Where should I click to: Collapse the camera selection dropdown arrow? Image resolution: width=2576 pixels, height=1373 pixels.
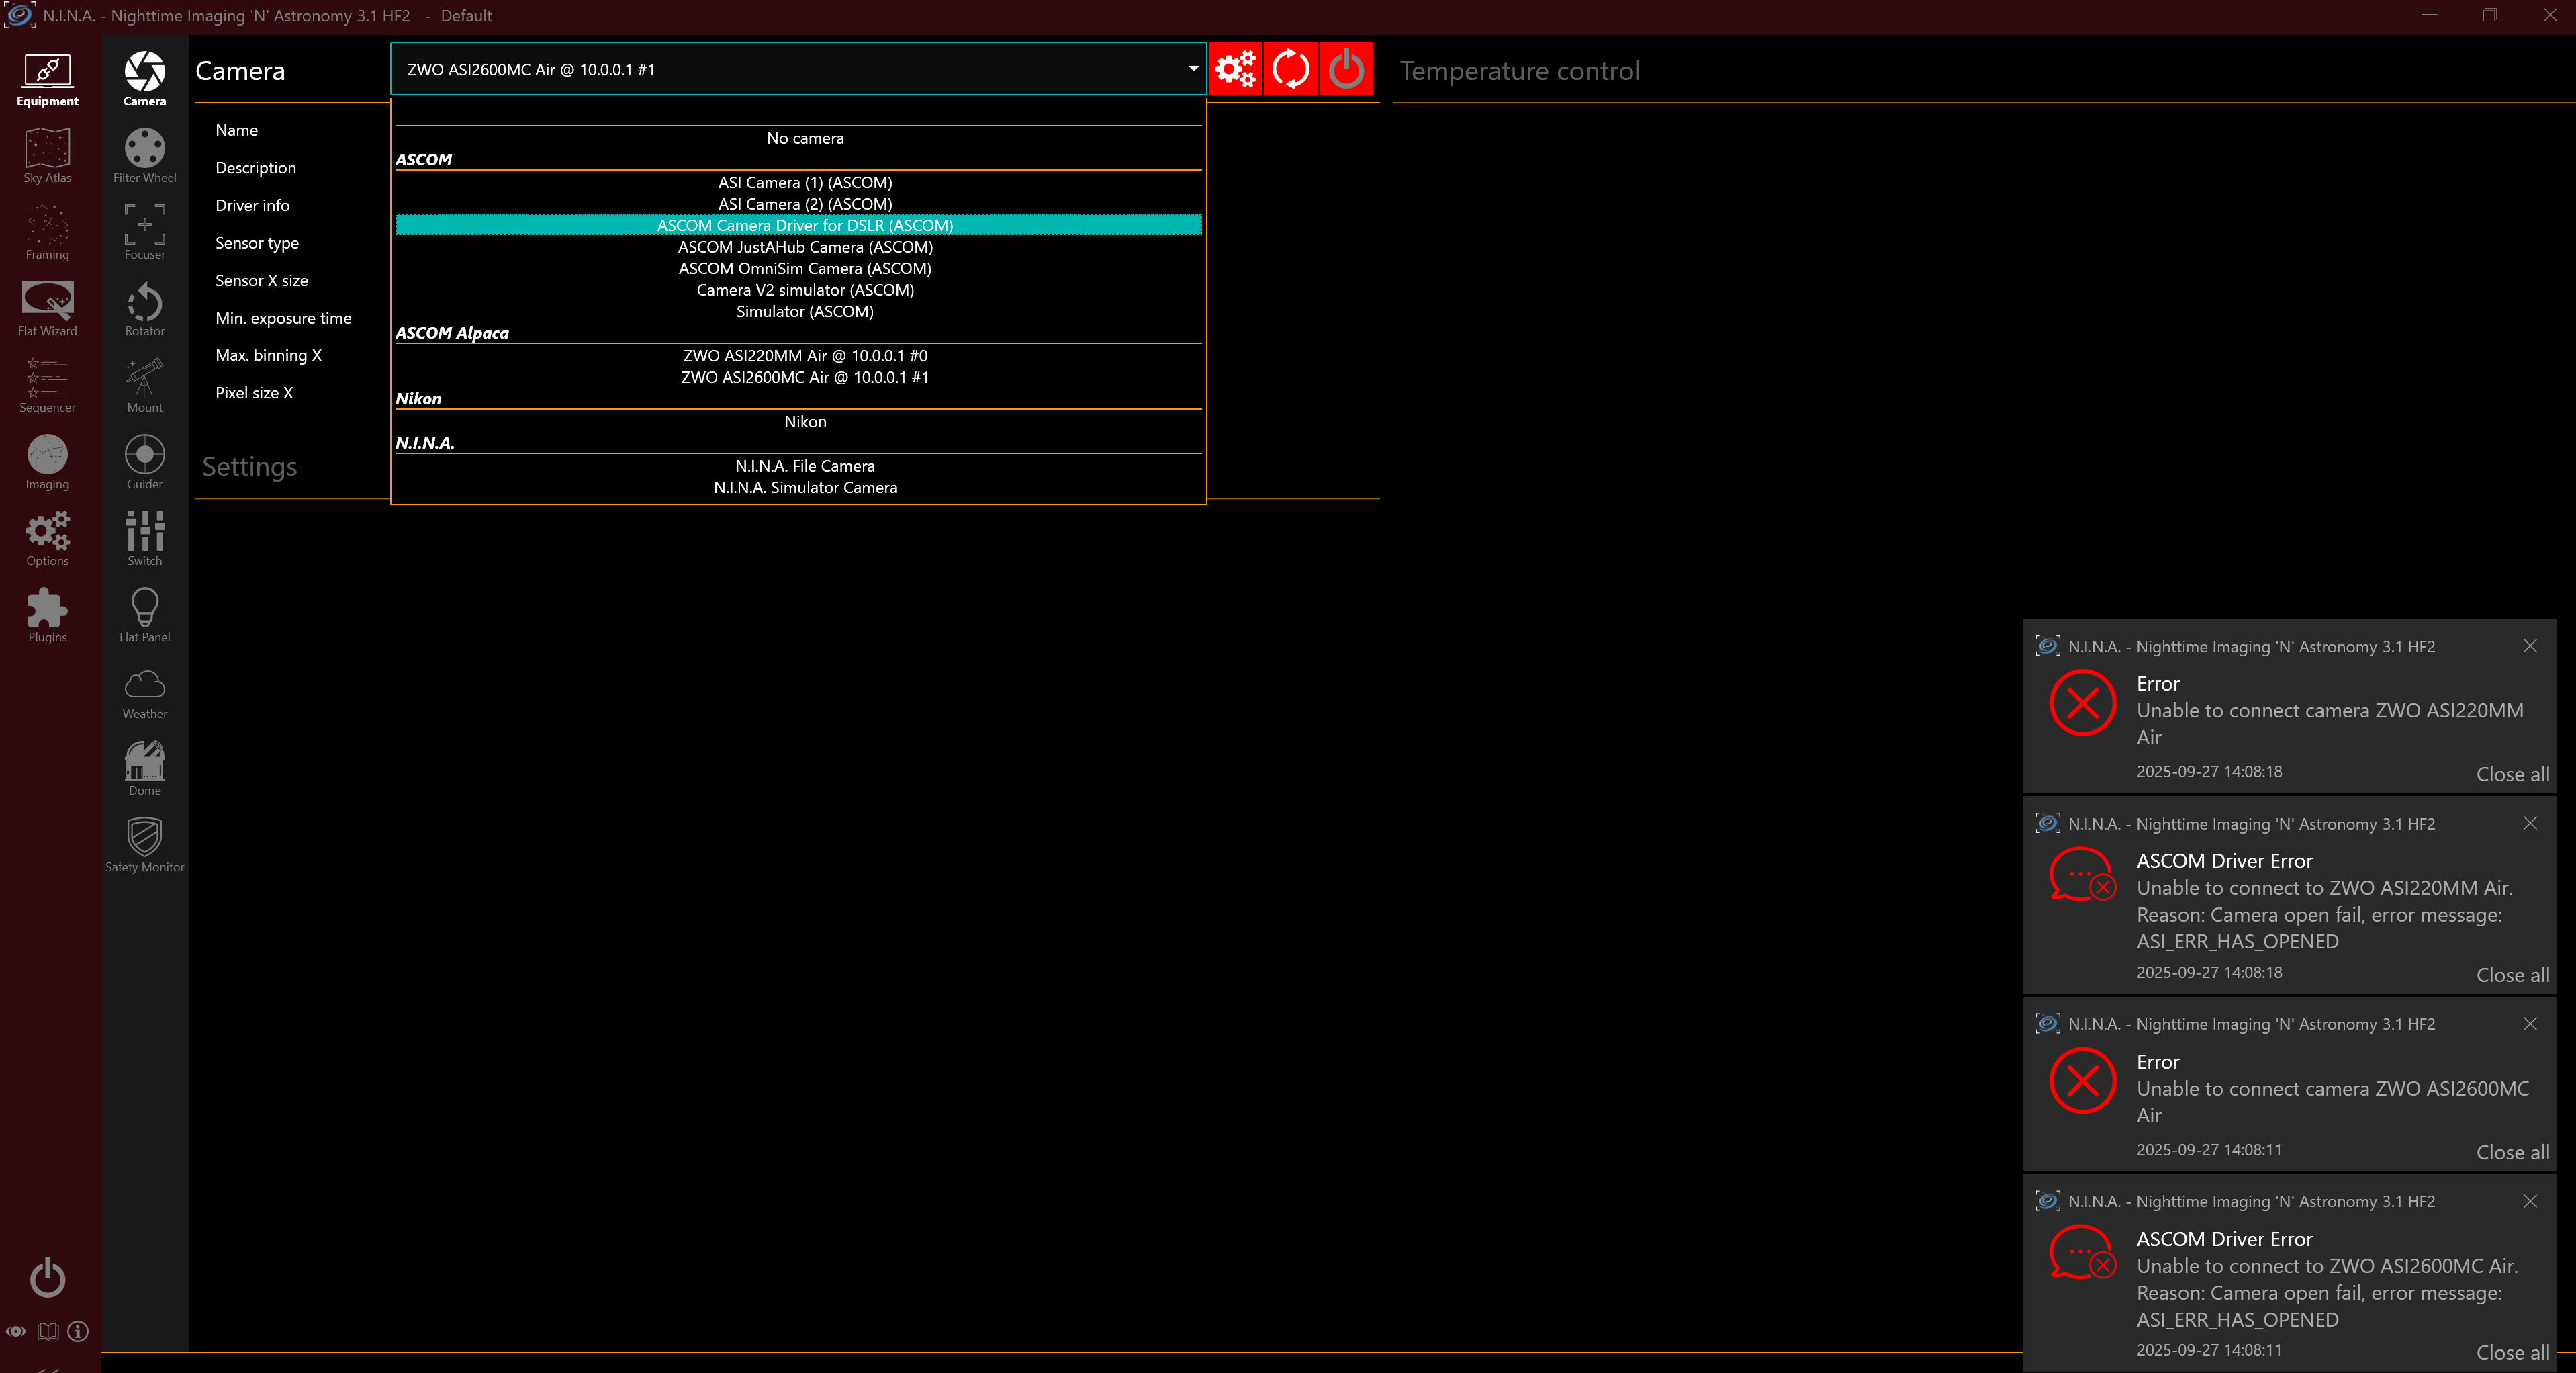point(1192,69)
